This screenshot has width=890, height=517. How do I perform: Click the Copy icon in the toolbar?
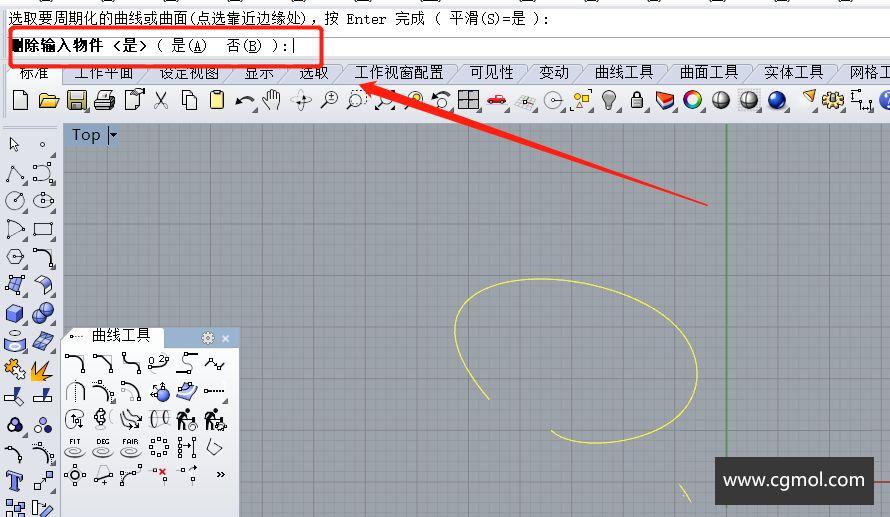(x=189, y=100)
